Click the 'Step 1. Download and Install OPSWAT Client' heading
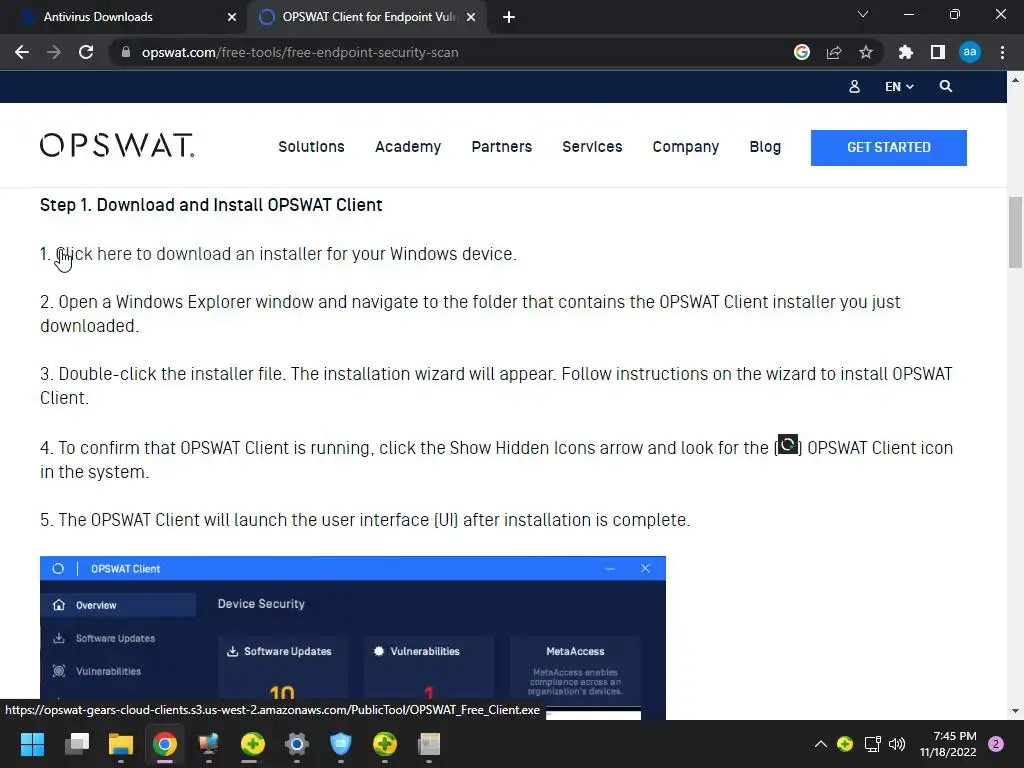1024x768 pixels. pyautogui.click(x=211, y=205)
